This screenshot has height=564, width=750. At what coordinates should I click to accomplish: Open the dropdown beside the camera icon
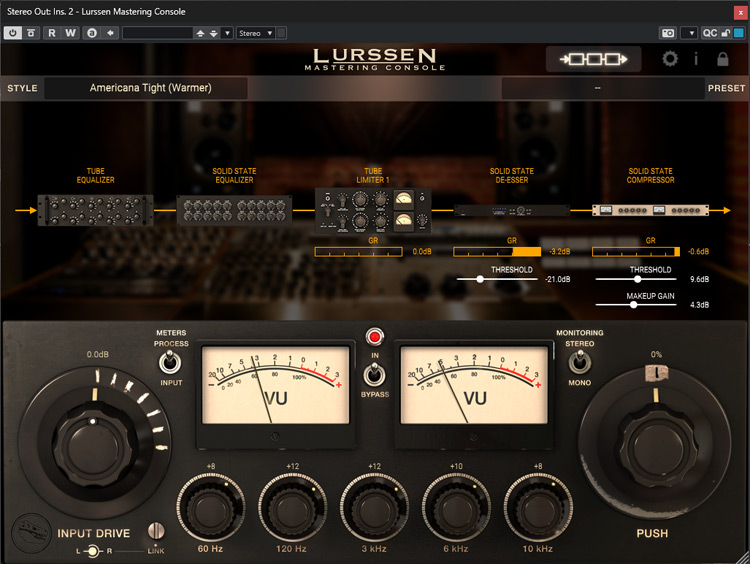tap(690, 33)
